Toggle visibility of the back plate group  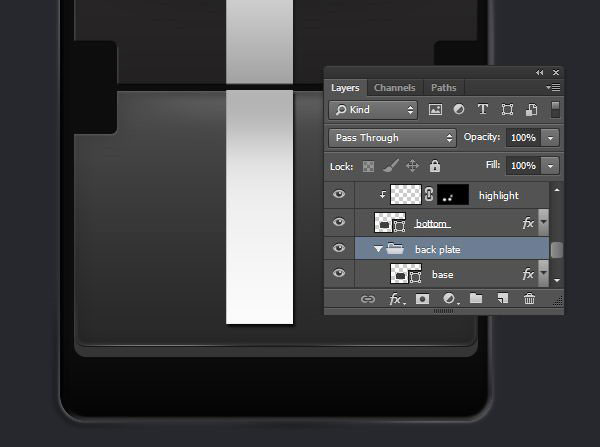(340, 248)
